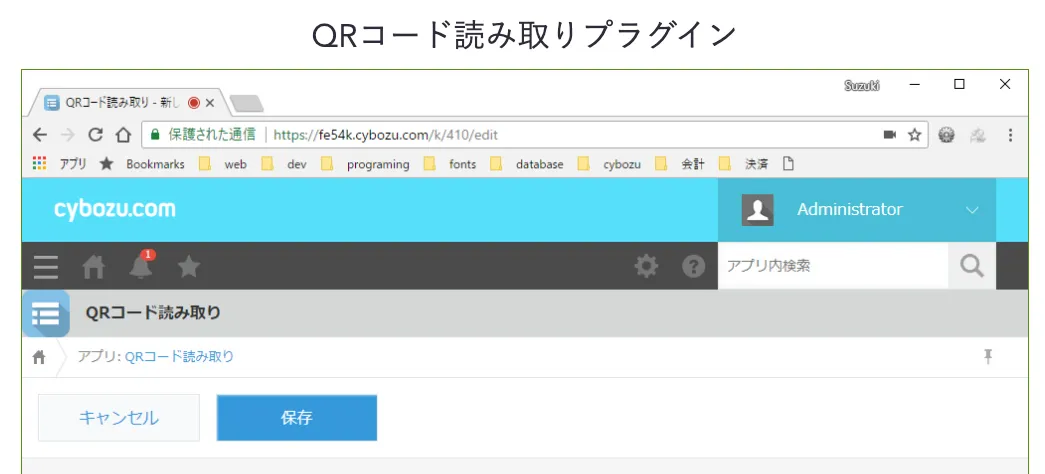Screen dimensions: 1045x474
Task: Click the breadcrumb home icon
Action: (x=40, y=357)
